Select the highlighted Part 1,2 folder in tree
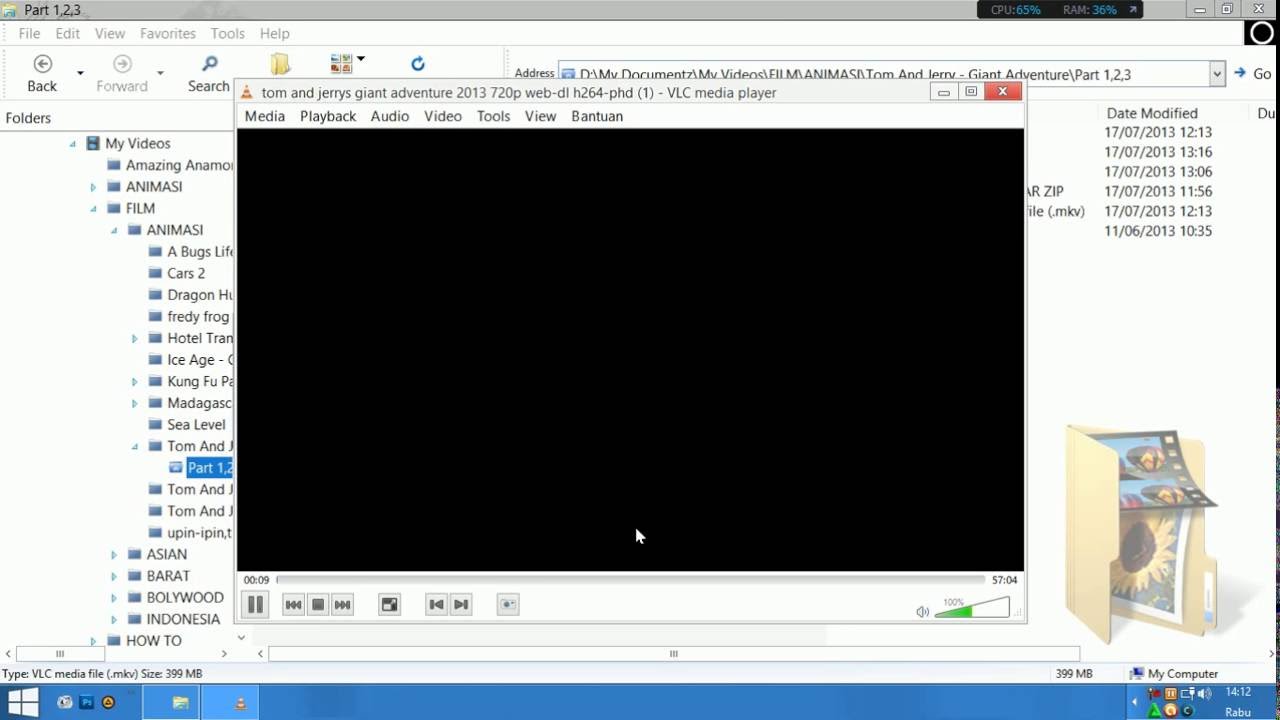1280x720 pixels. 209,468
